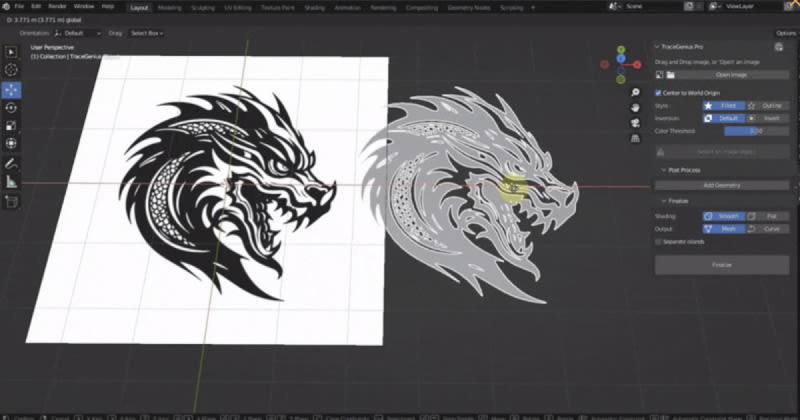Click the pan view hand icon
Image resolution: width=800 pixels, height=420 pixels.
pyautogui.click(x=635, y=106)
